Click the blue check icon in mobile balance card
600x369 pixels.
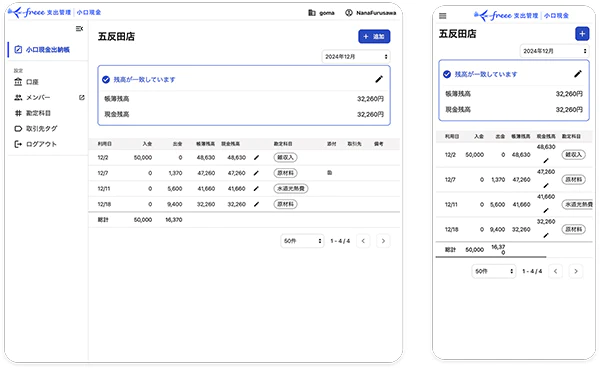pos(447,74)
